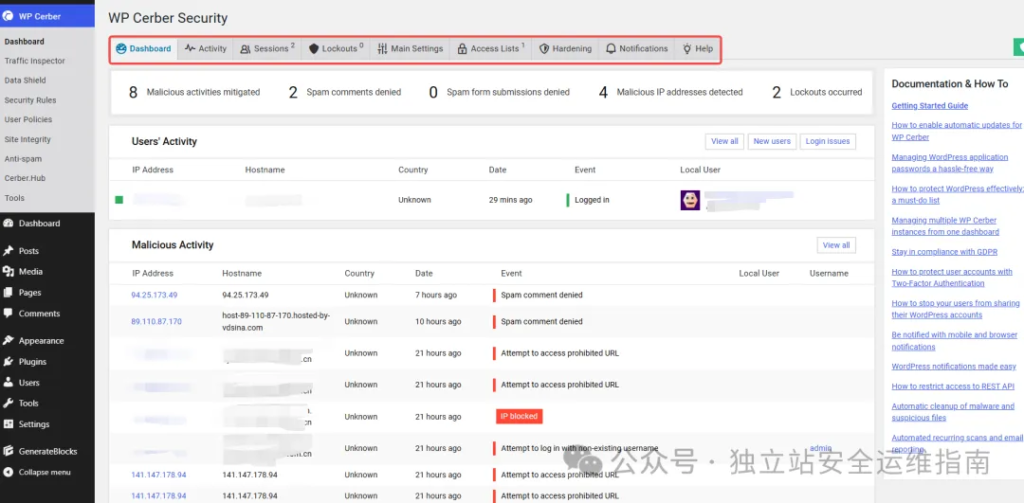Click the Login issues button

(x=827, y=141)
